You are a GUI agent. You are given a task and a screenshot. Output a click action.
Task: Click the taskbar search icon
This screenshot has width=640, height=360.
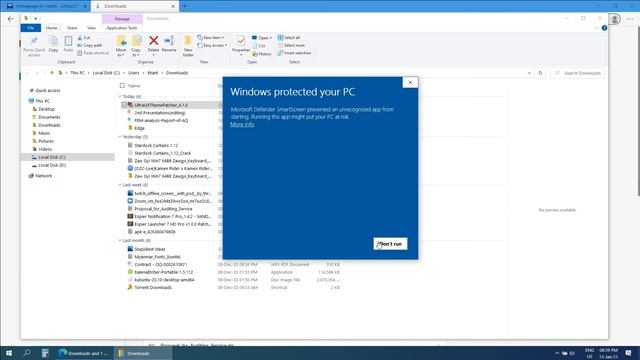point(27,353)
